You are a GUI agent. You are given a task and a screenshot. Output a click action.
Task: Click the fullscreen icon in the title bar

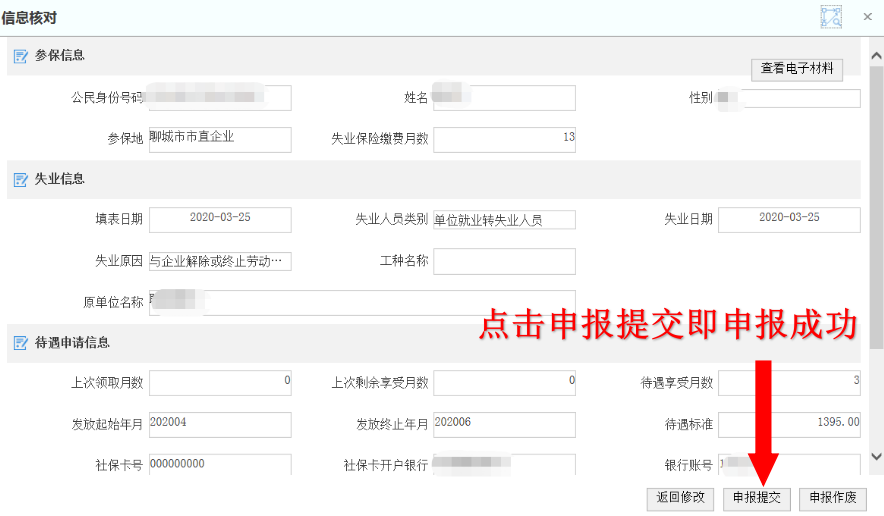[831, 16]
